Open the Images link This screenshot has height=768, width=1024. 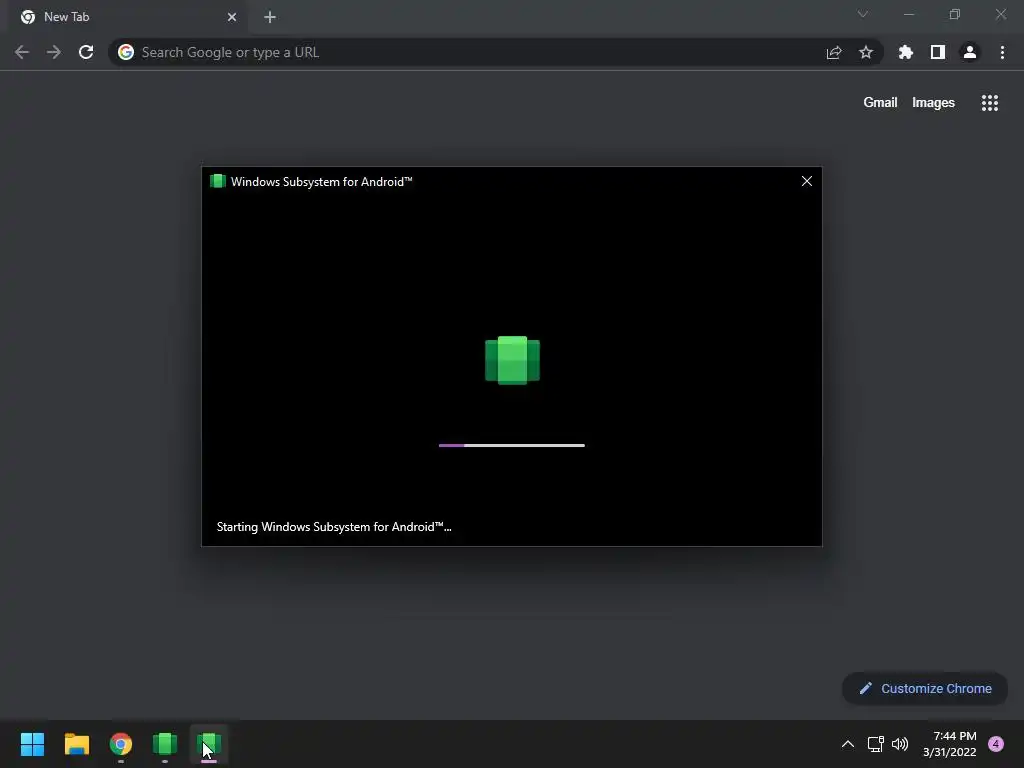coord(933,103)
